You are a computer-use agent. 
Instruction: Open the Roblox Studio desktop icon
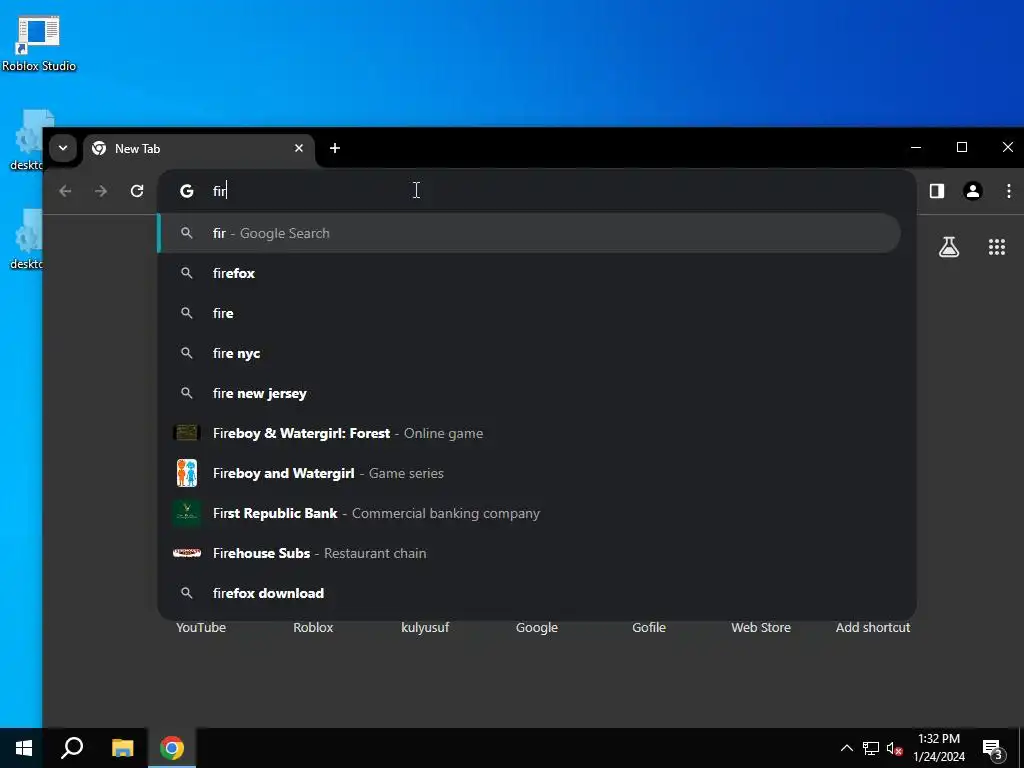click(39, 44)
